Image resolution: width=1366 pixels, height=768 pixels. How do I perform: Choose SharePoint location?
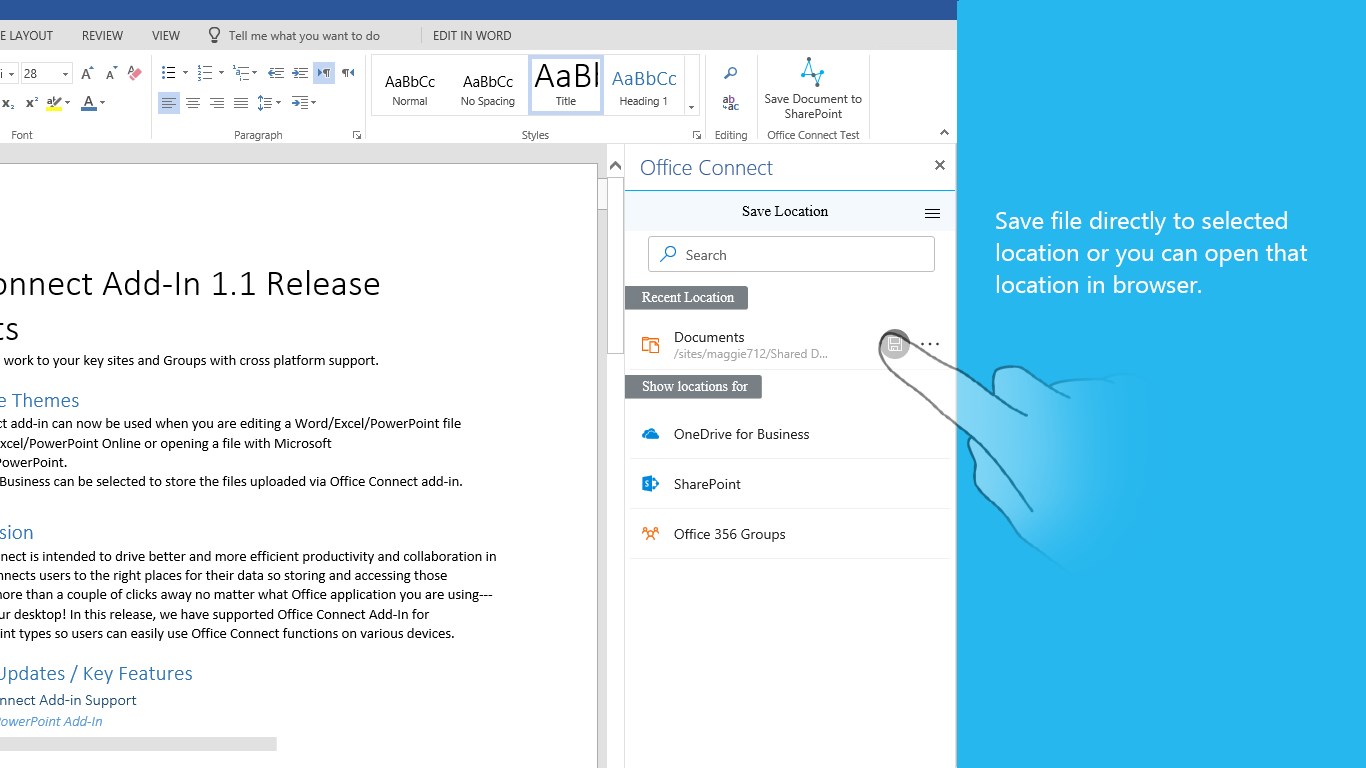[790, 484]
